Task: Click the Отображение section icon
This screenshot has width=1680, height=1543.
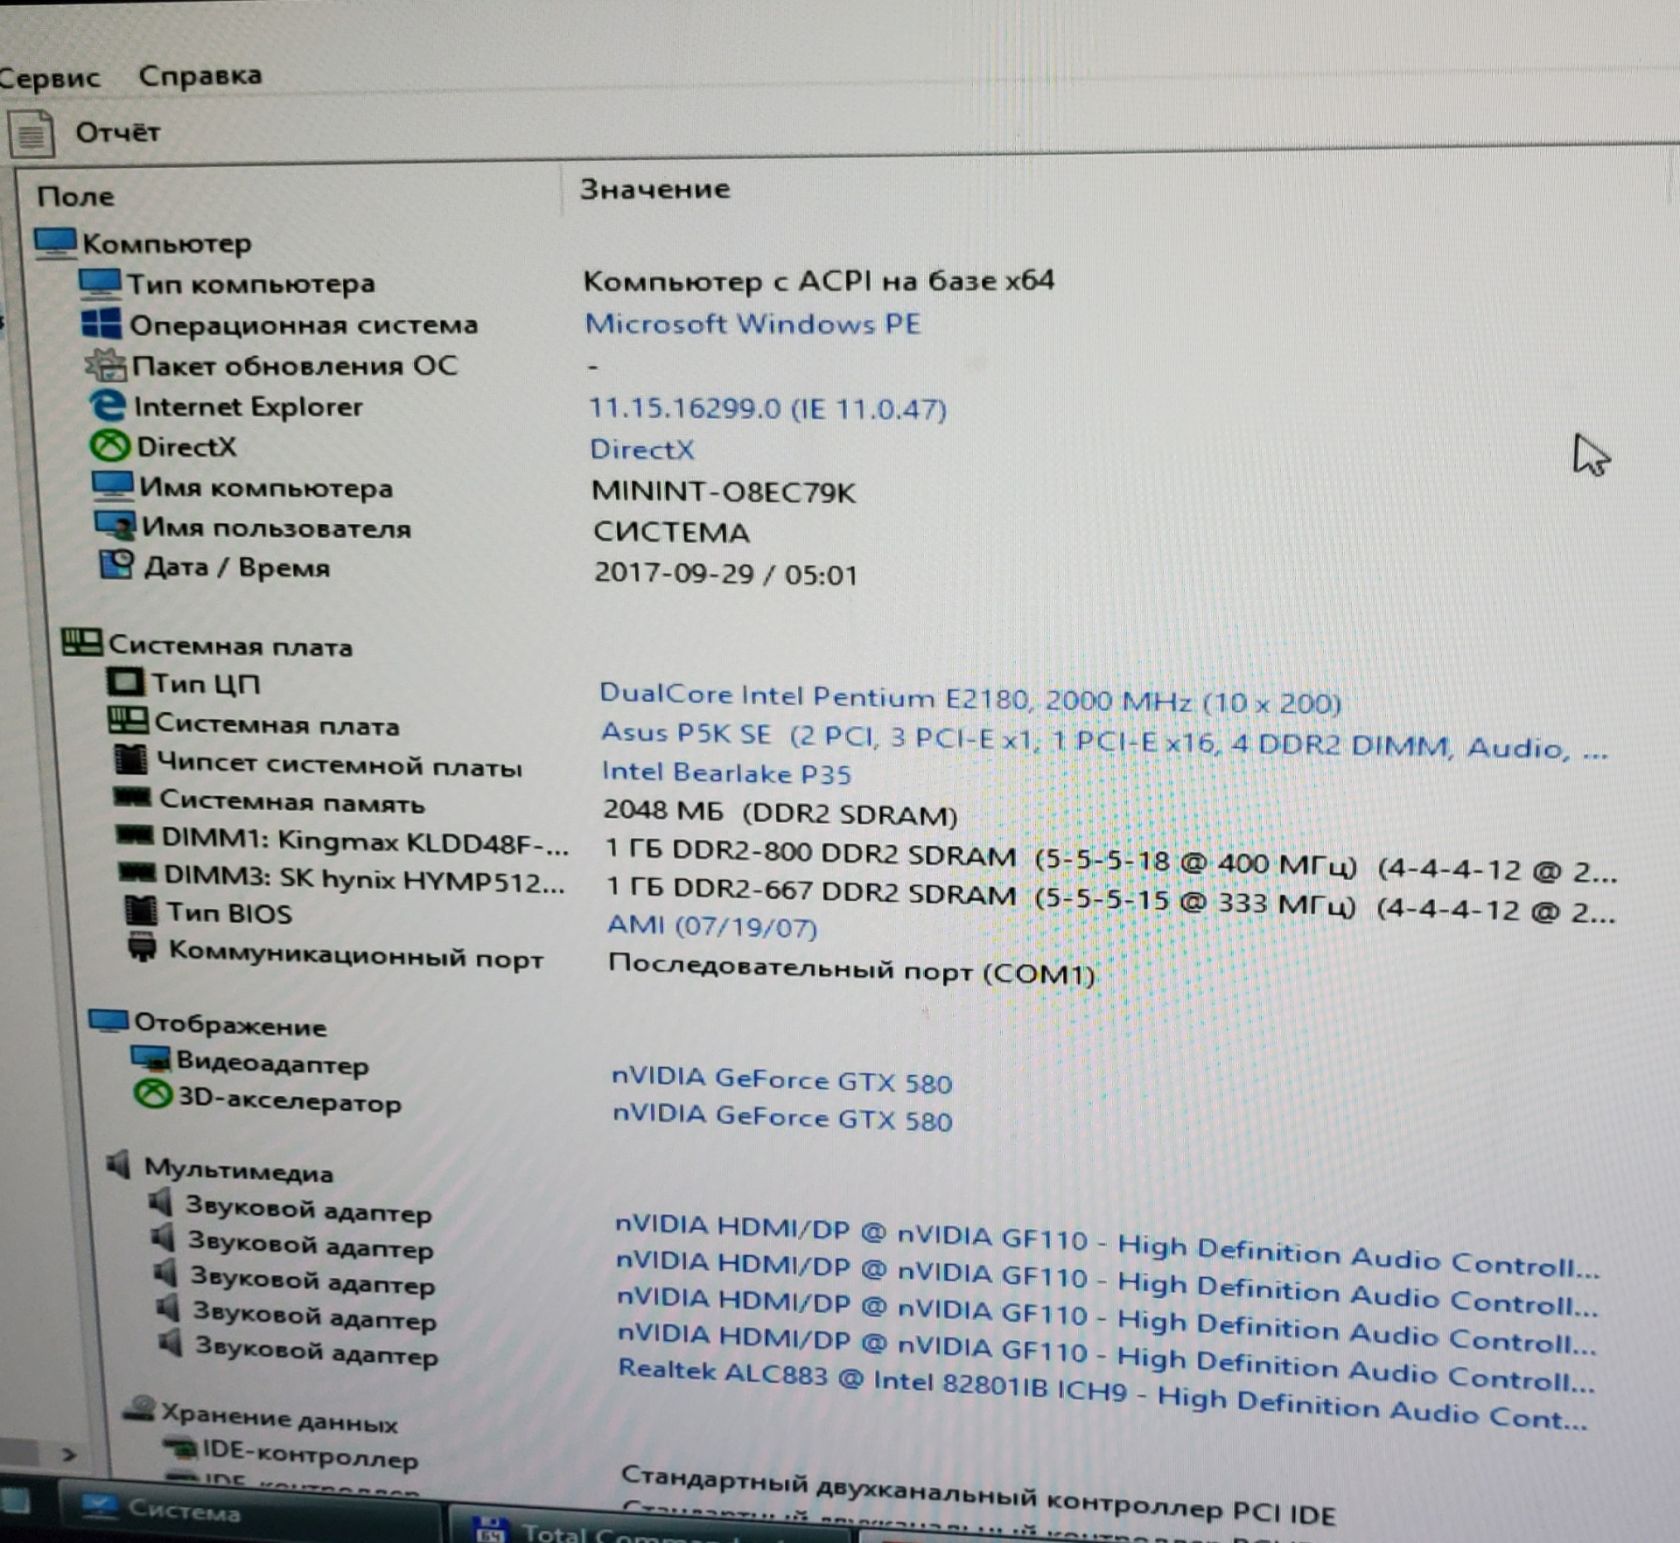Action: click(108, 1022)
